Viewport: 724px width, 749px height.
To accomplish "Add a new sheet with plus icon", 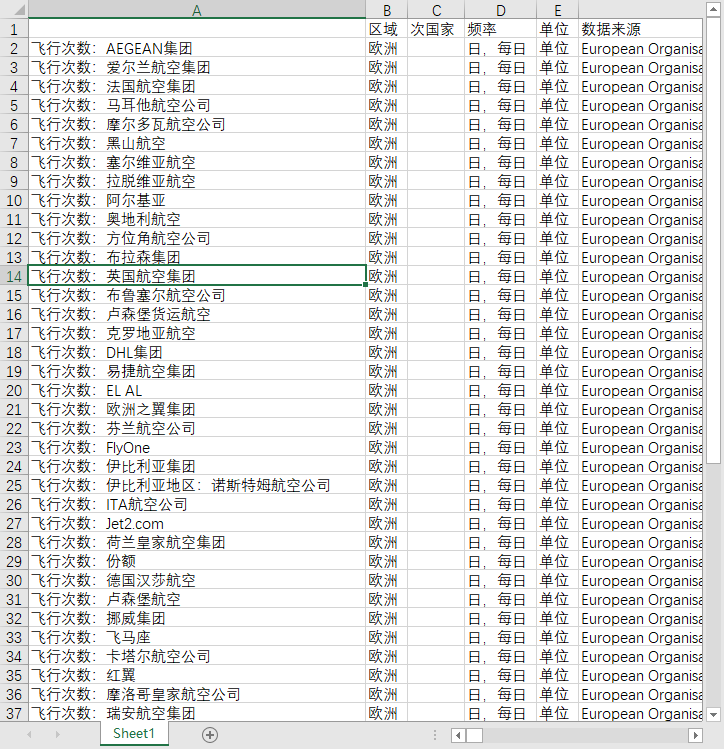I will 210,735.
